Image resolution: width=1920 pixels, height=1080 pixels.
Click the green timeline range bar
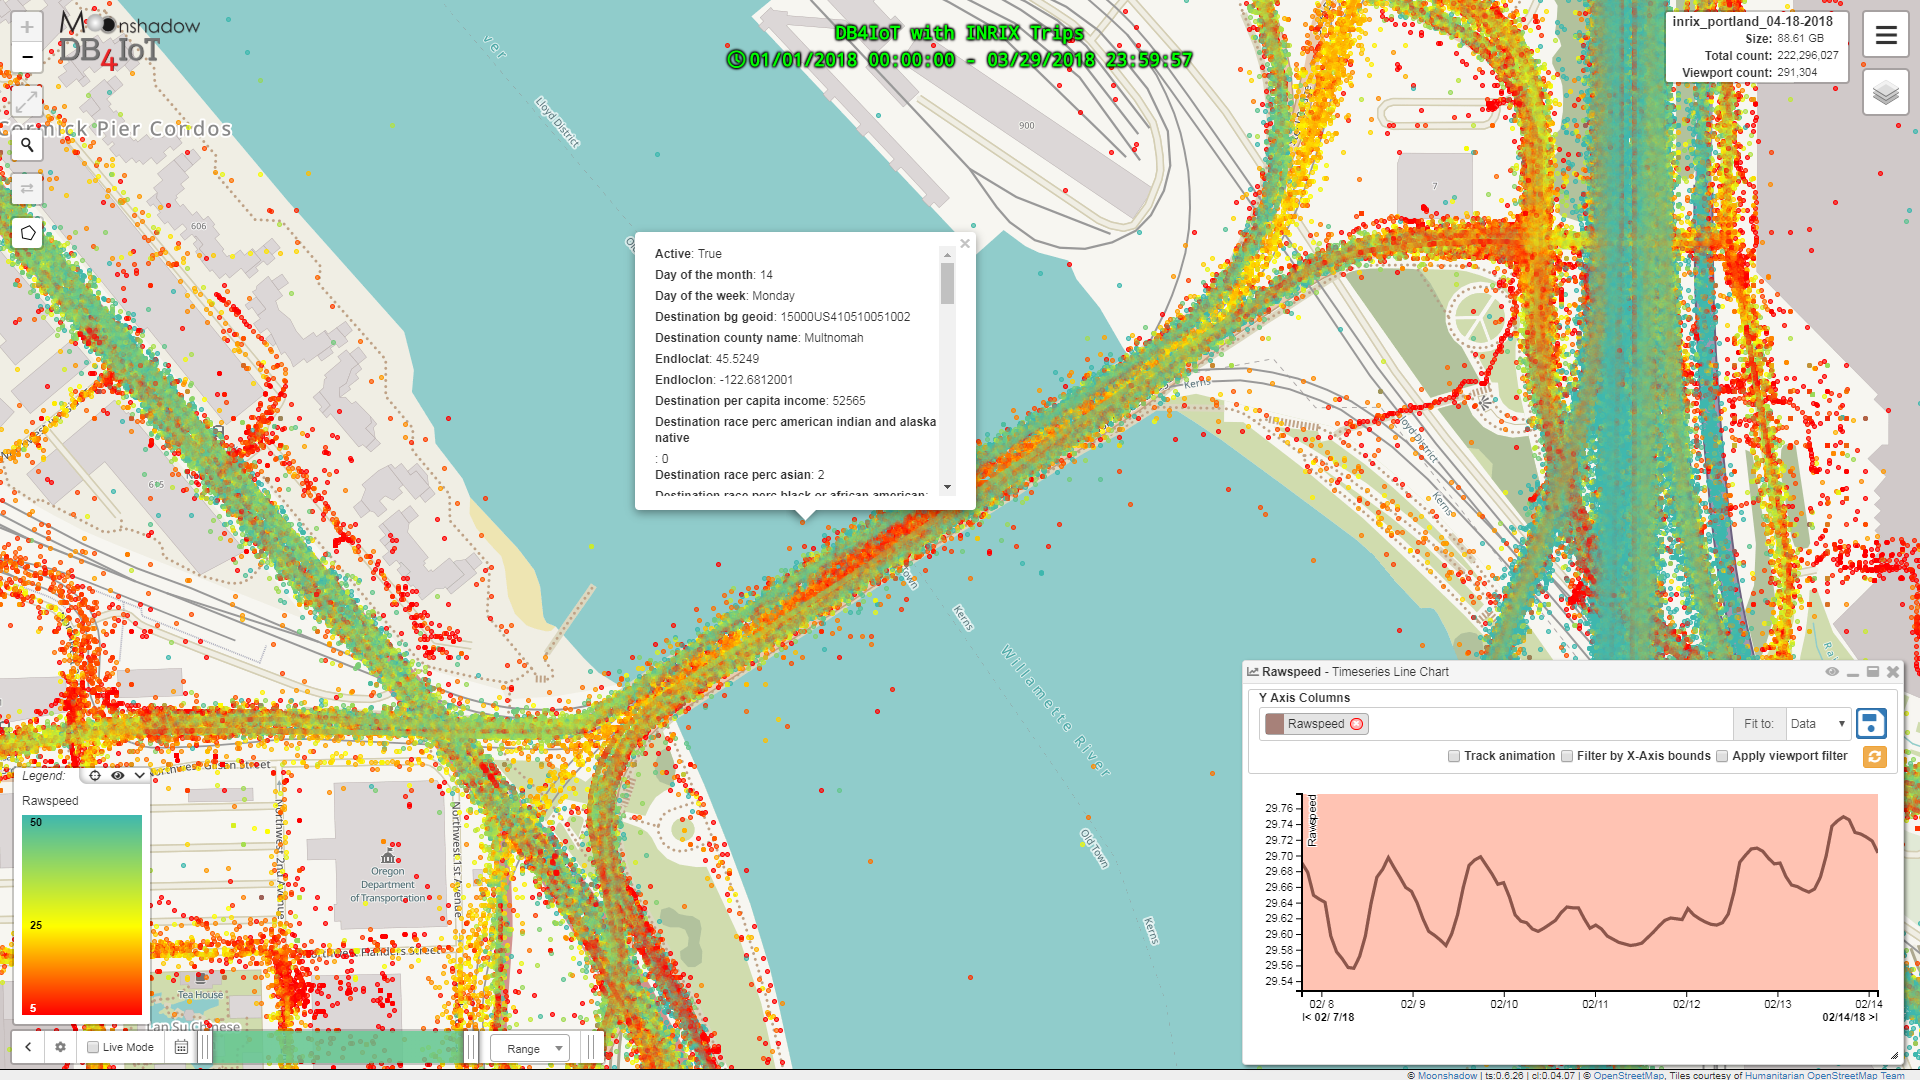338,1047
